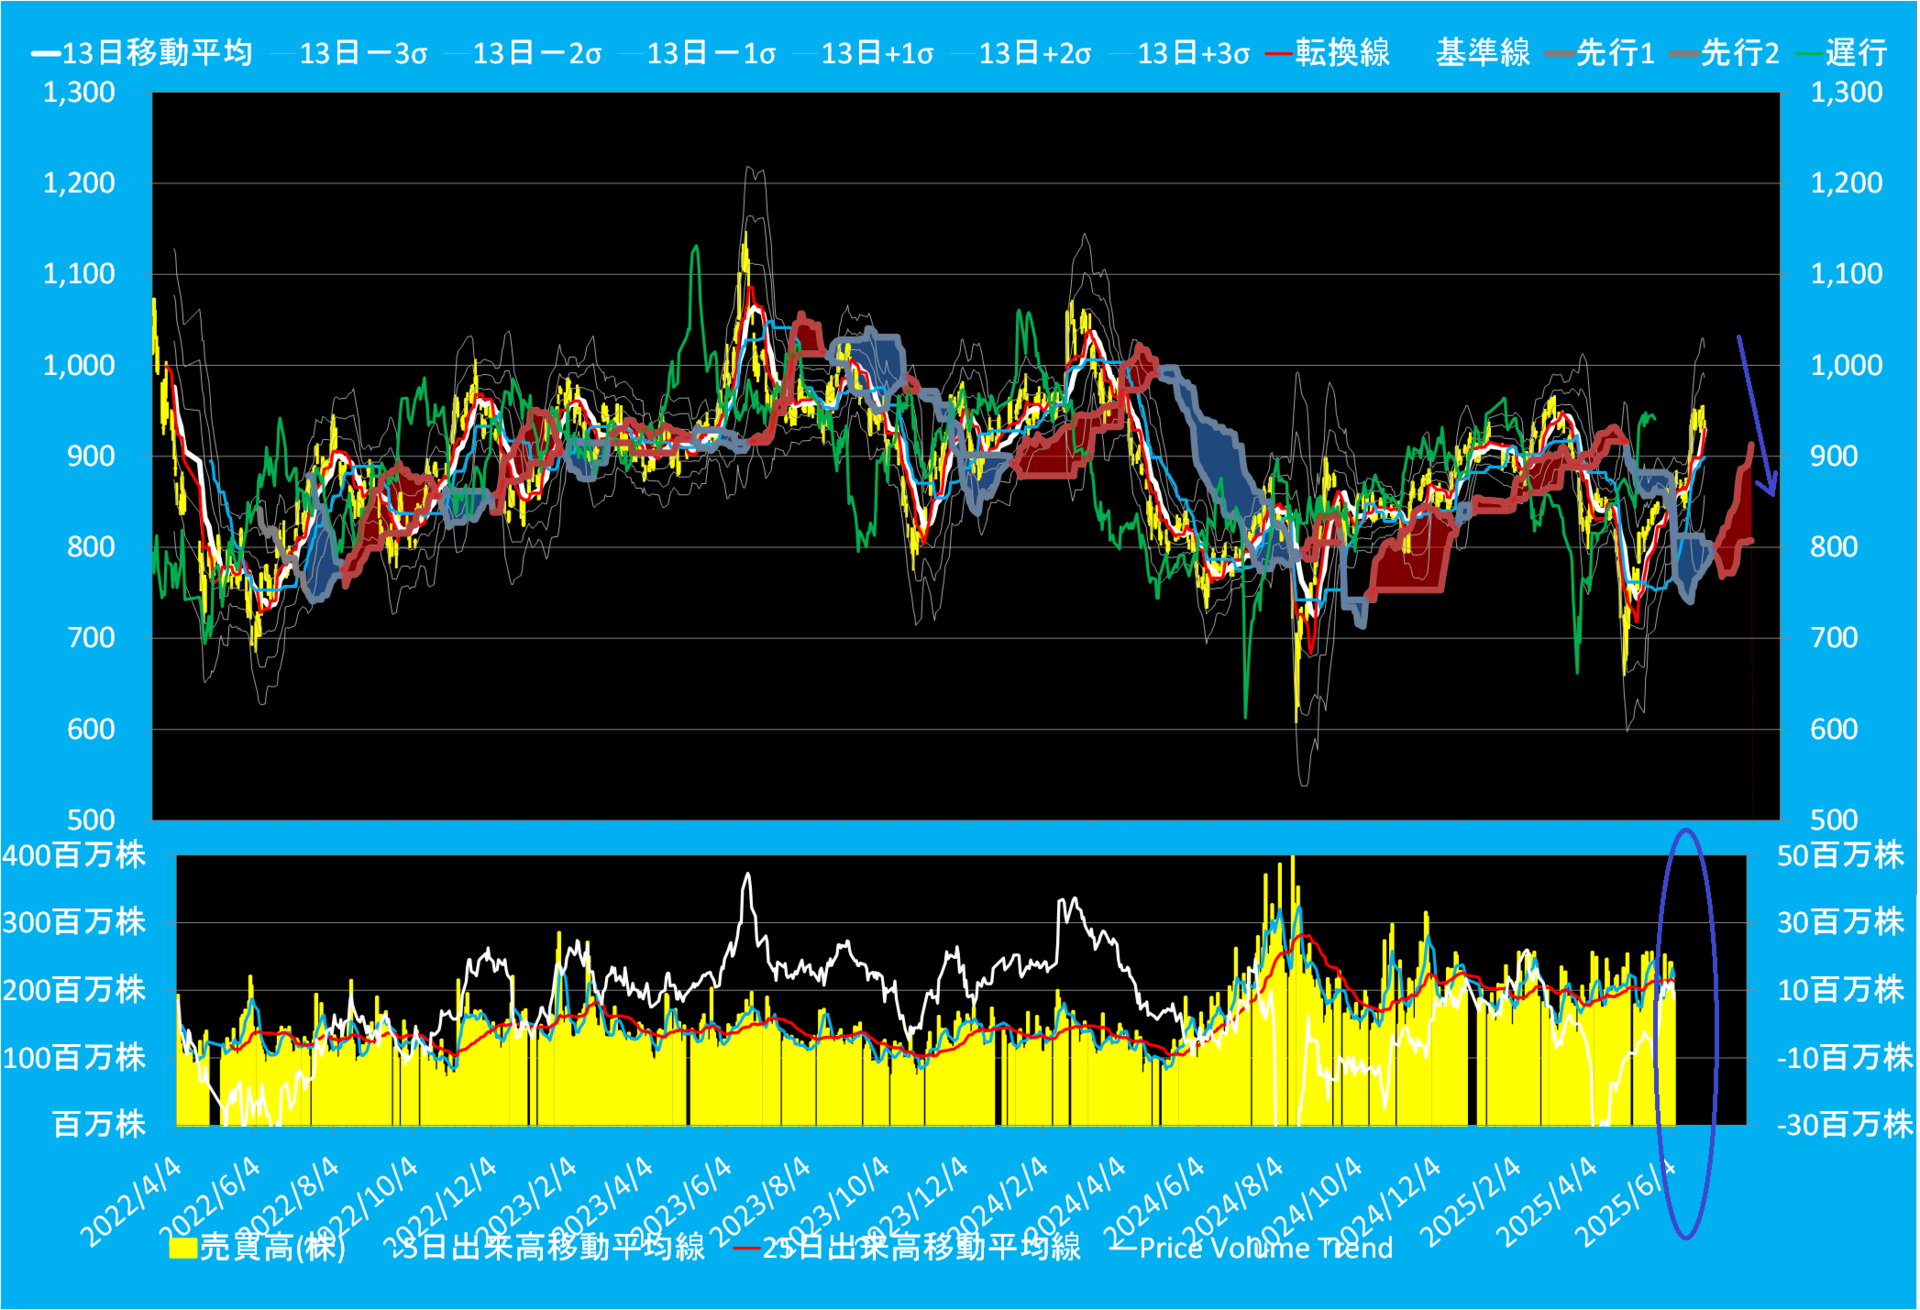
Task: Click the 13日+1σ legend label
Action: click(877, 53)
